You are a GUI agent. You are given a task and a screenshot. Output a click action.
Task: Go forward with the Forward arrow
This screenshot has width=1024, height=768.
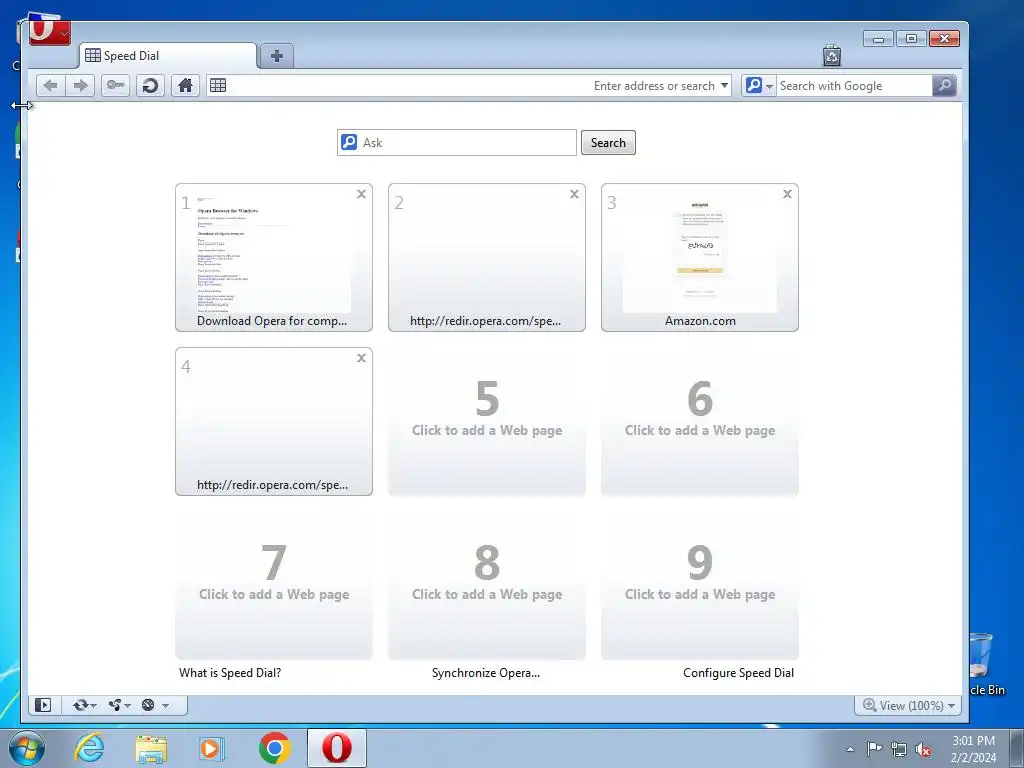[x=80, y=86]
